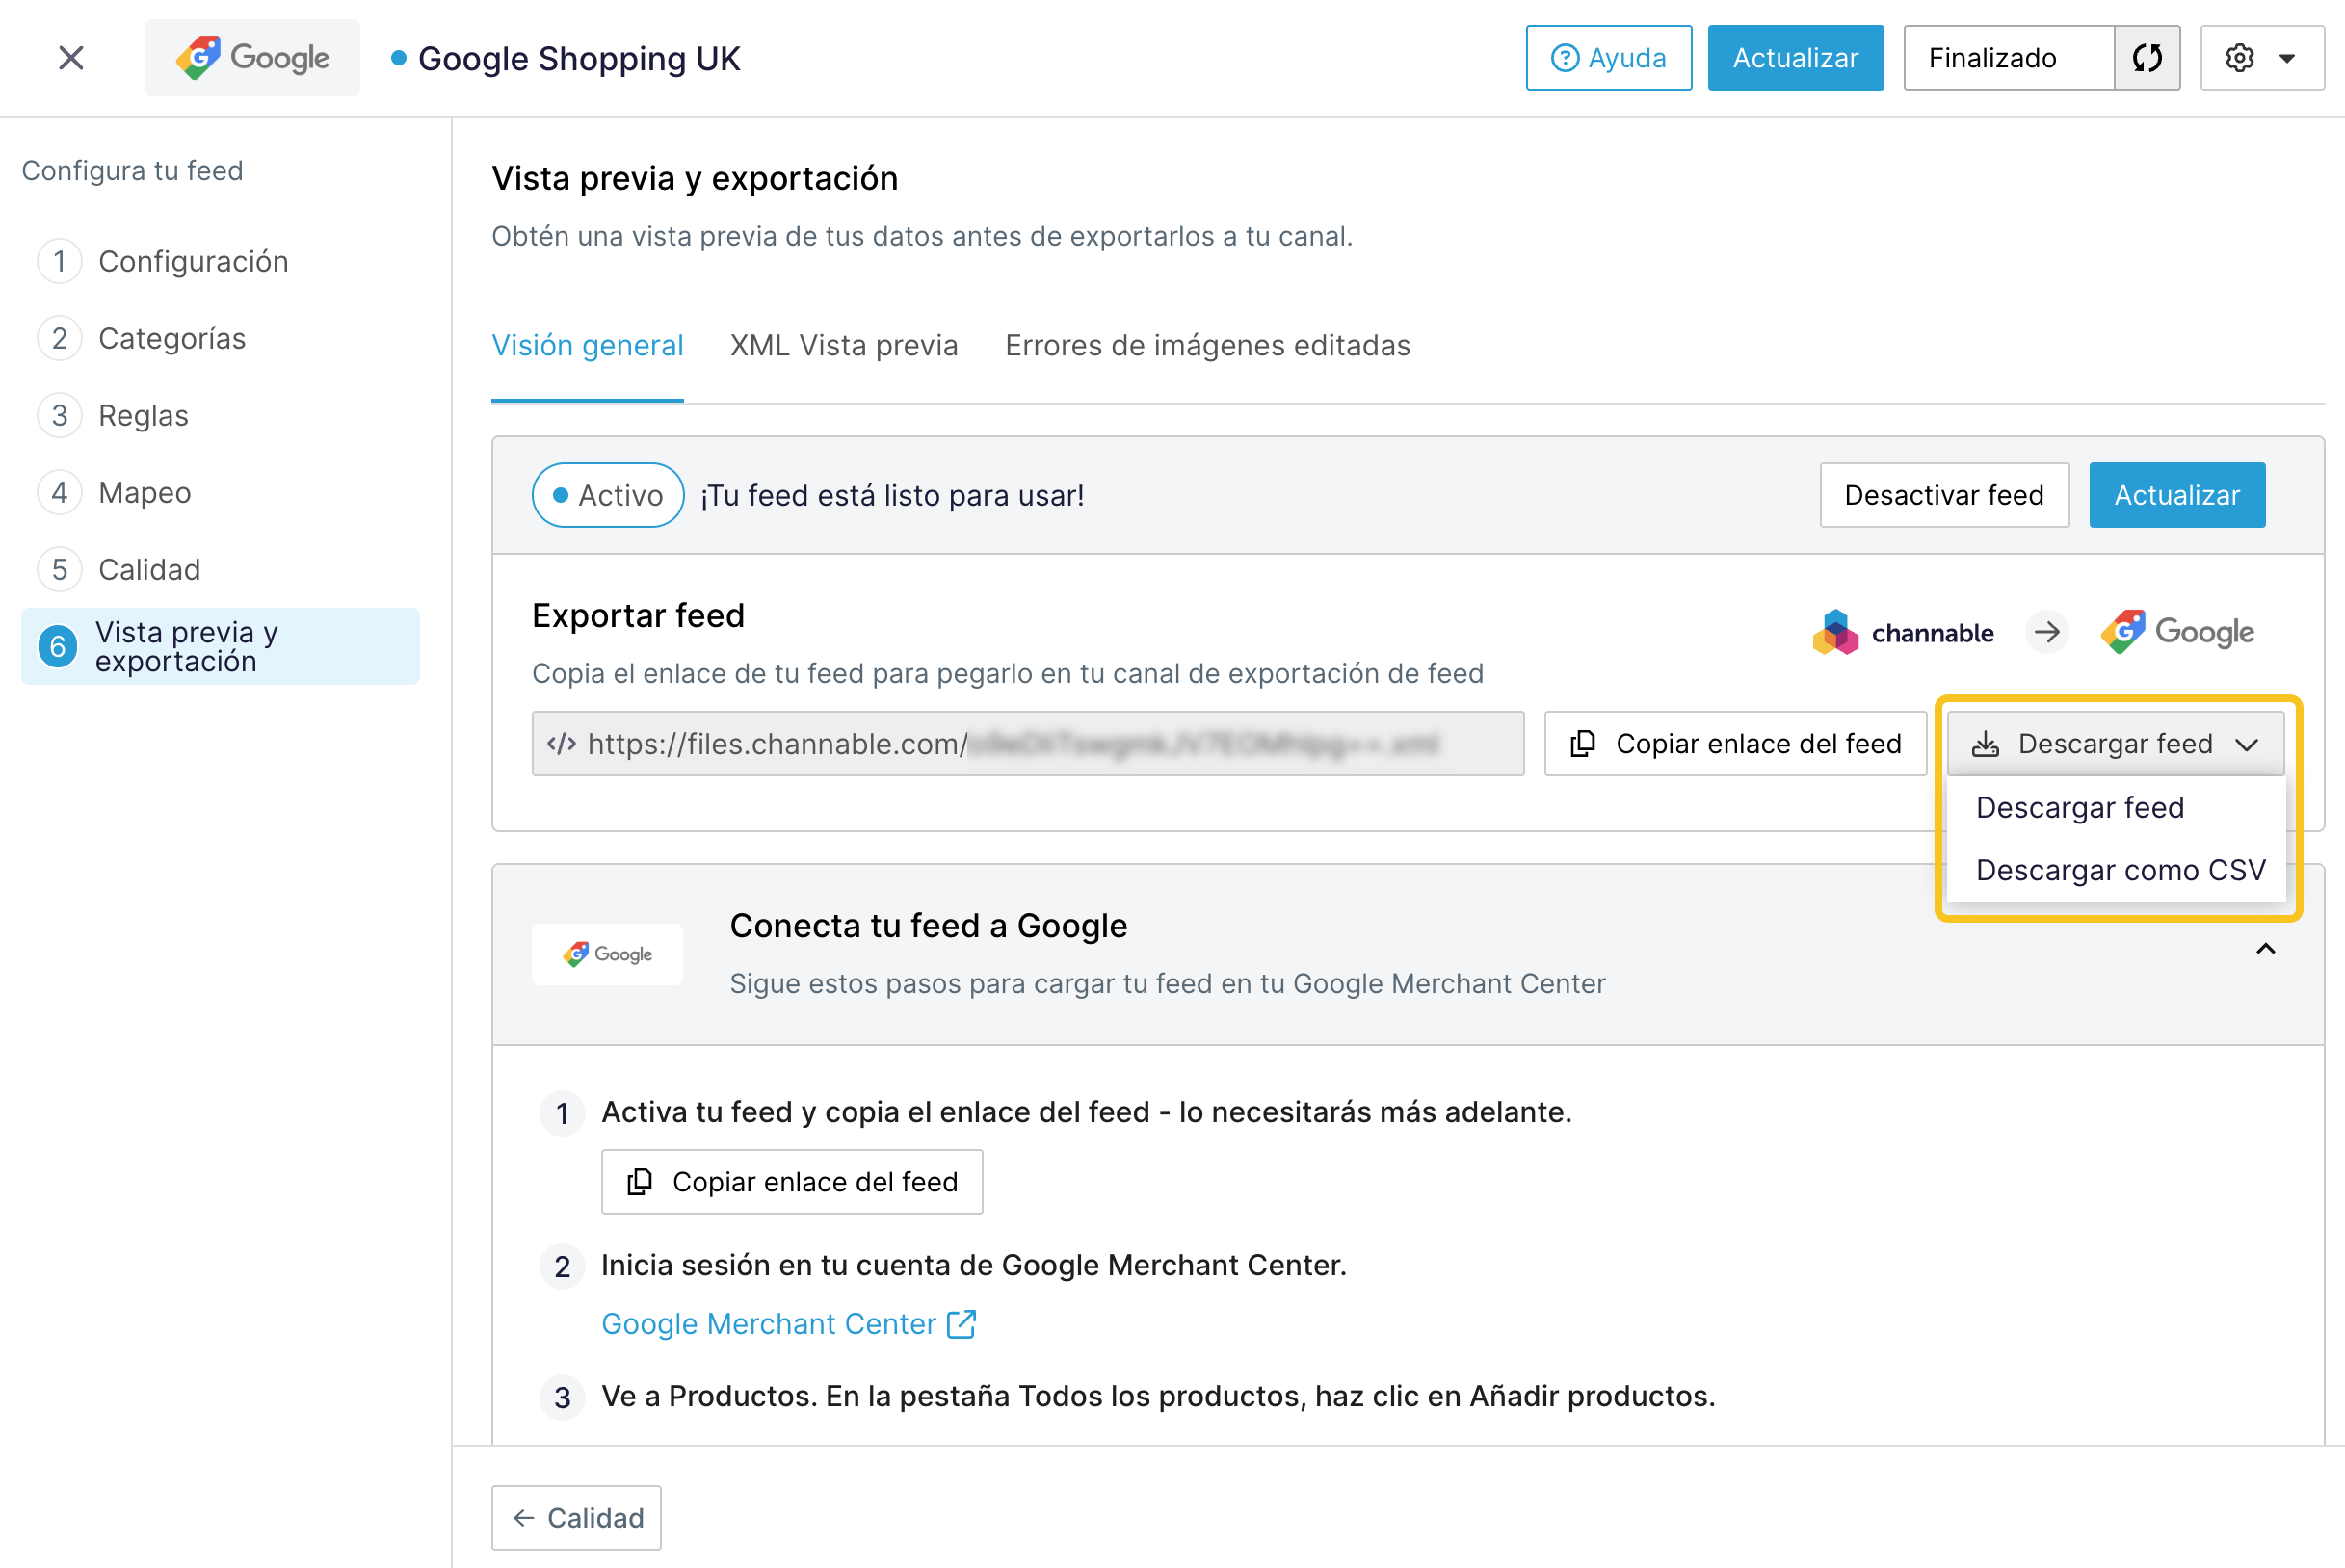Viewport: 2345px width, 1568px height.
Task: Toggle the Descargar feed dropdown button
Action: click(x=2115, y=743)
